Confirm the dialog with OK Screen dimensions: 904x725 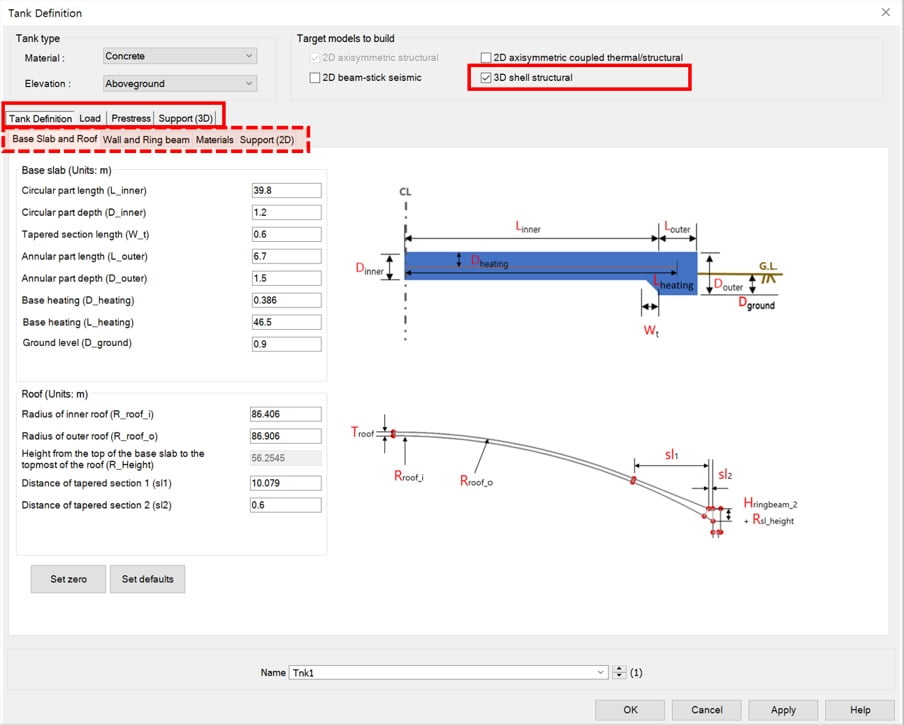click(x=630, y=709)
